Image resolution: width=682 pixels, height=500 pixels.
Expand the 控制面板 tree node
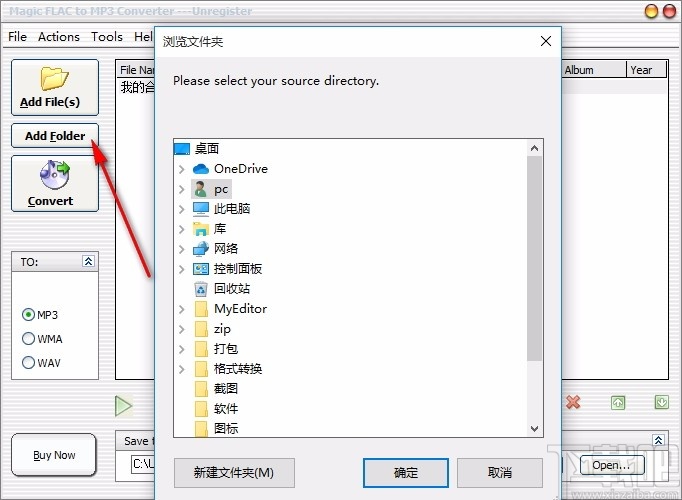pyautogui.click(x=182, y=269)
